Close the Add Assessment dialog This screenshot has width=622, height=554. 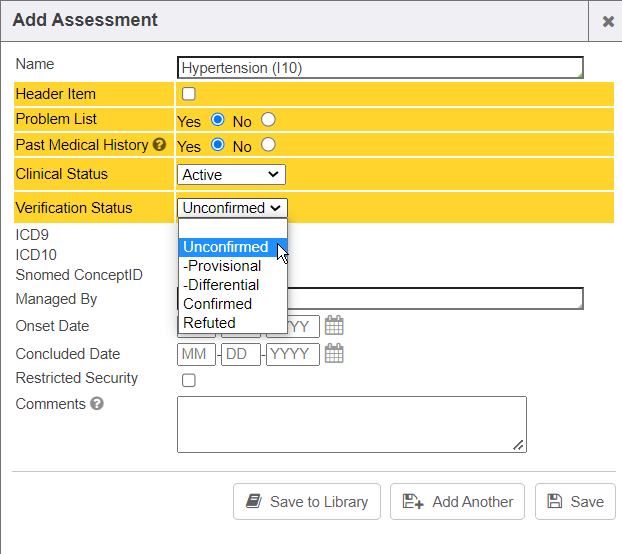coord(608,21)
